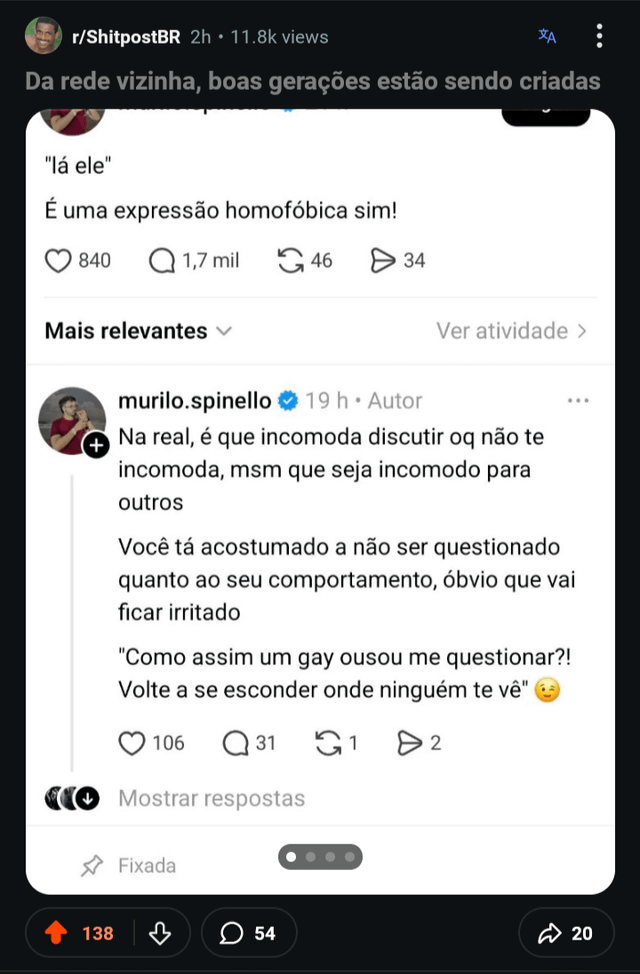Open the r/ShitpostBR subreddit link
The image size is (640, 974).
(125, 37)
